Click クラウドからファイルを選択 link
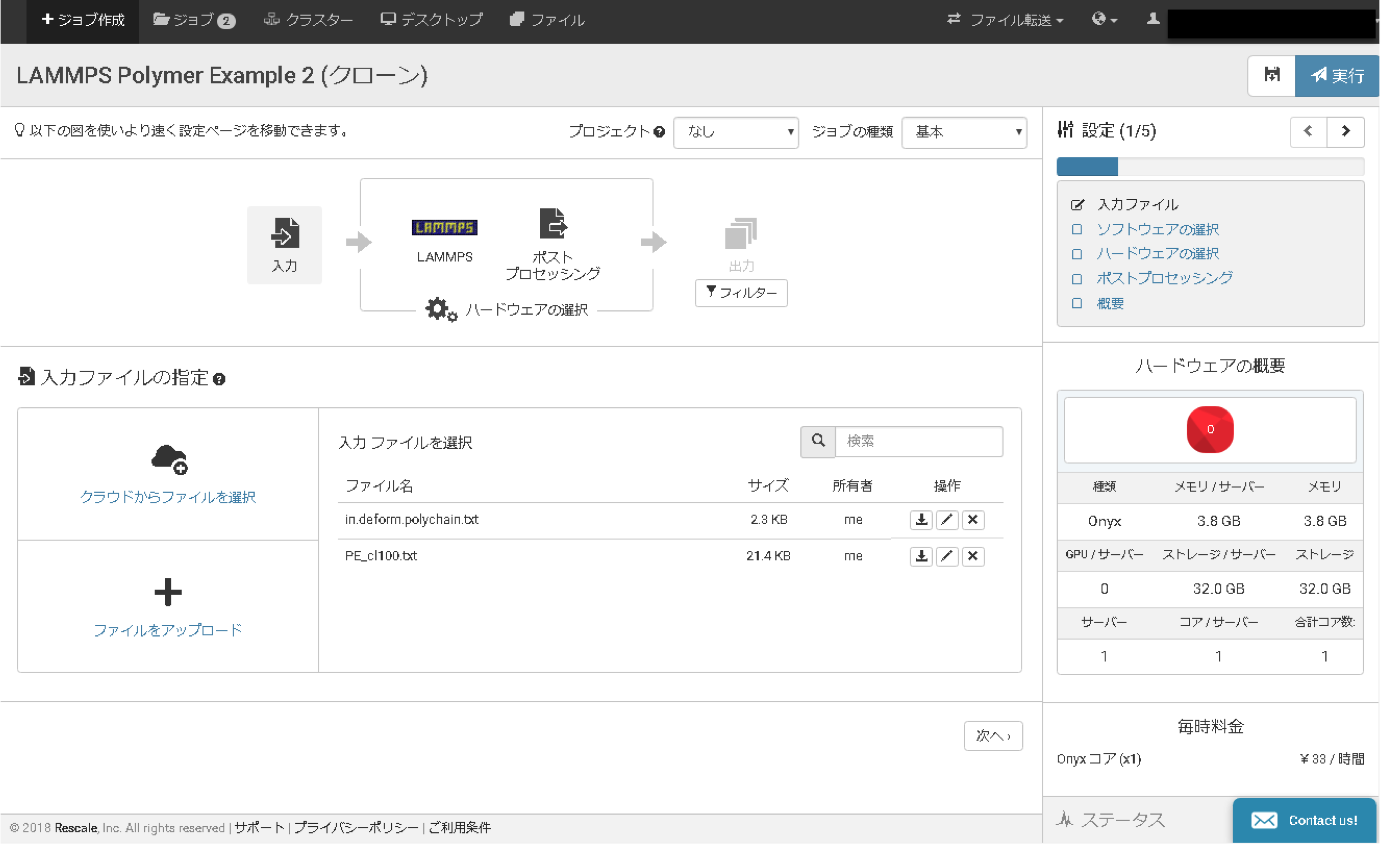The image size is (1383, 844). point(168,497)
